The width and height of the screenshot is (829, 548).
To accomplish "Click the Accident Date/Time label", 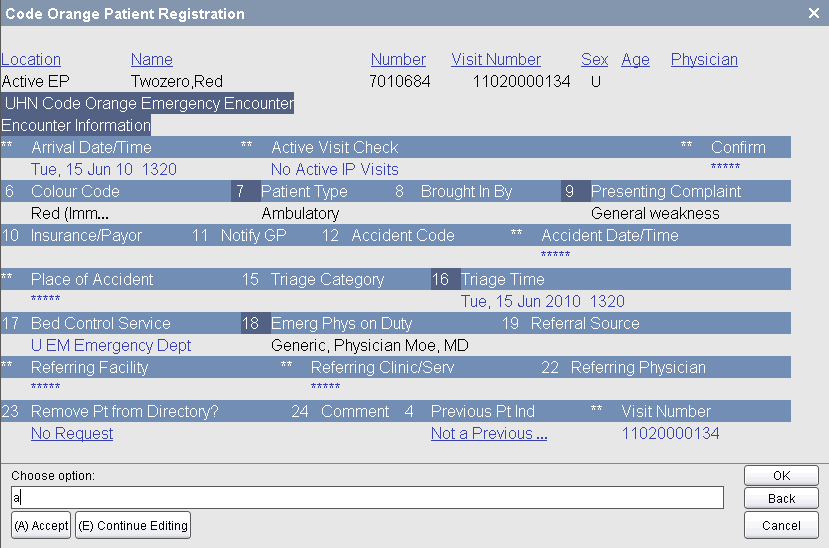I will click(610, 235).
